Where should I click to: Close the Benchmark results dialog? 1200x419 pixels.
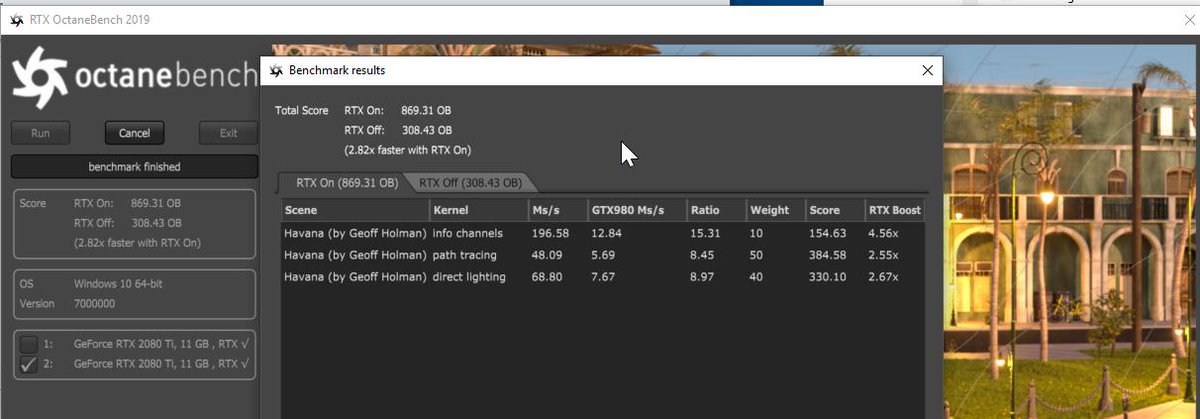pyautogui.click(x=927, y=70)
